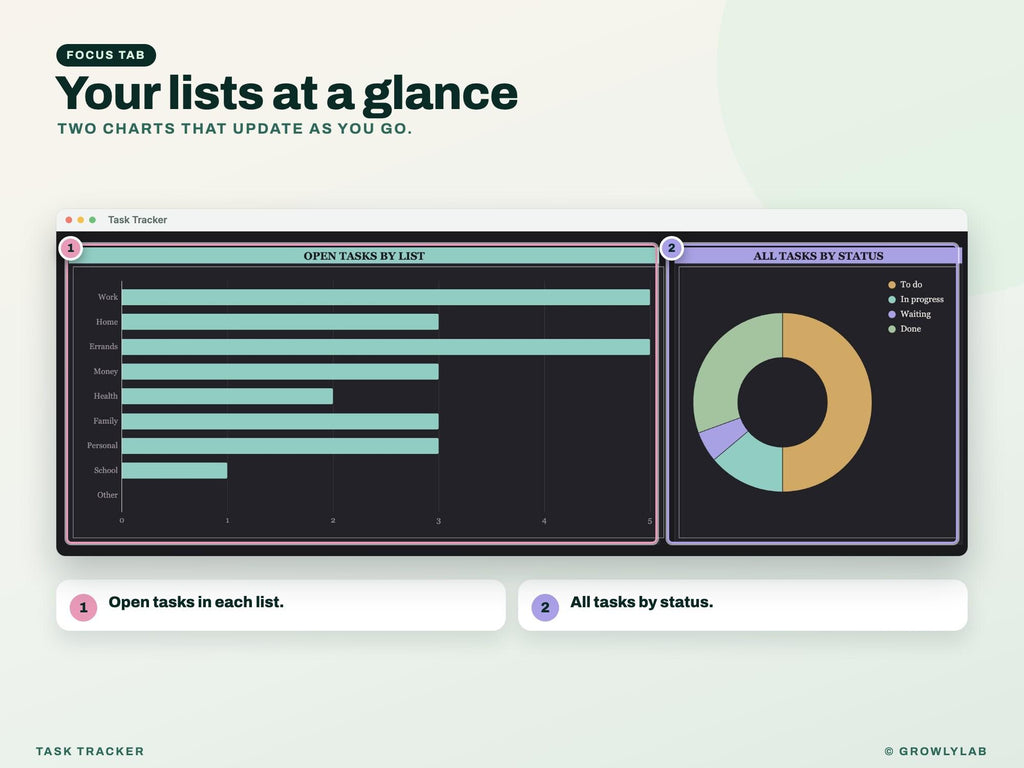1024x768 pixels.
Task: Click the Done legend color dot
Action: click(x=891, y=329)
